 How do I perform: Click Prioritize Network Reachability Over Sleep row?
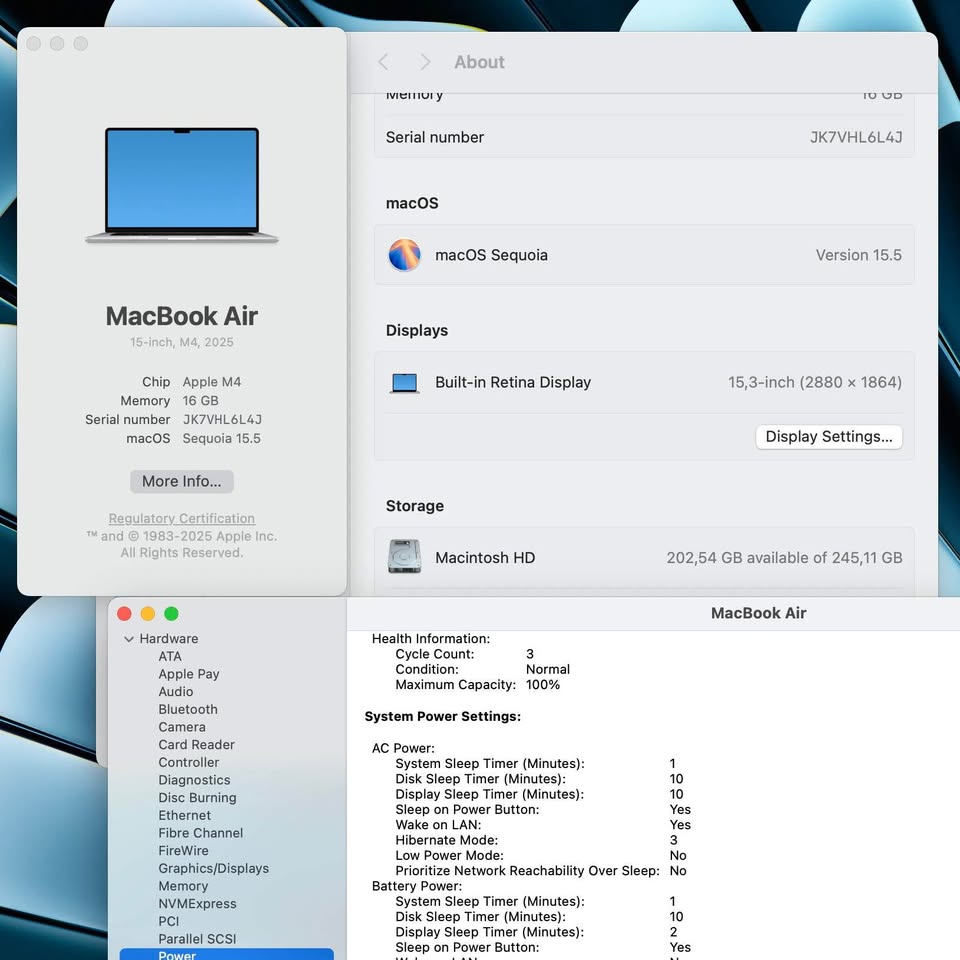click(541, 871)
